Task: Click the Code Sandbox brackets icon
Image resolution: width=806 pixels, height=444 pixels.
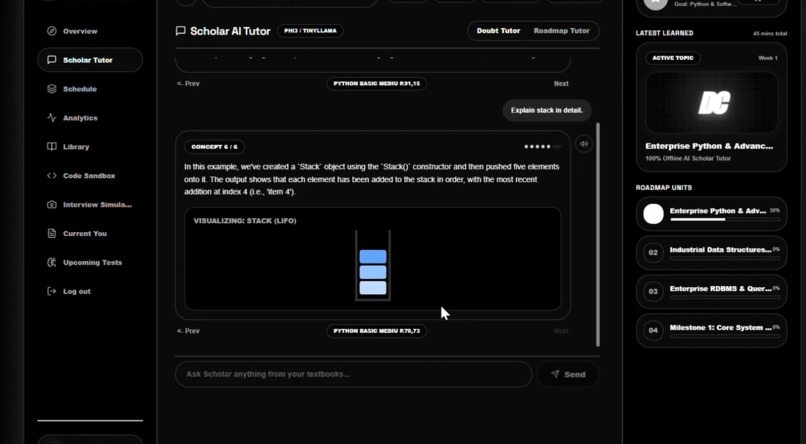Action: (x=51, y=175)
